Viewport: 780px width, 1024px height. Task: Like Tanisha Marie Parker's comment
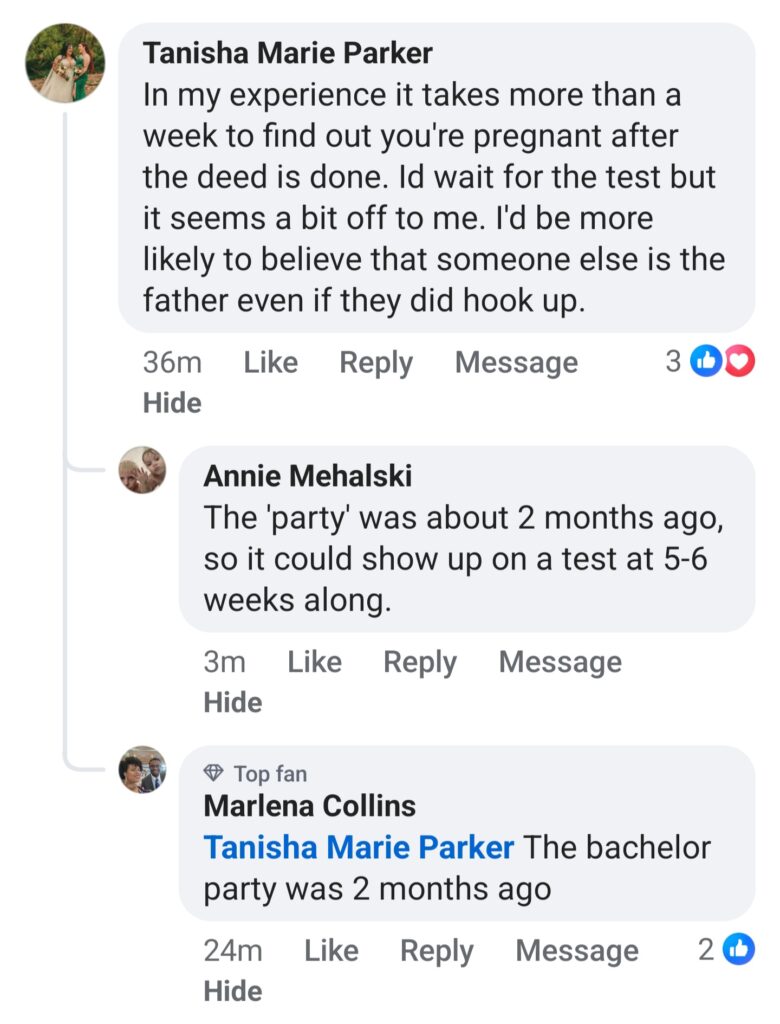pyautogui.click(x=270, y=362)
